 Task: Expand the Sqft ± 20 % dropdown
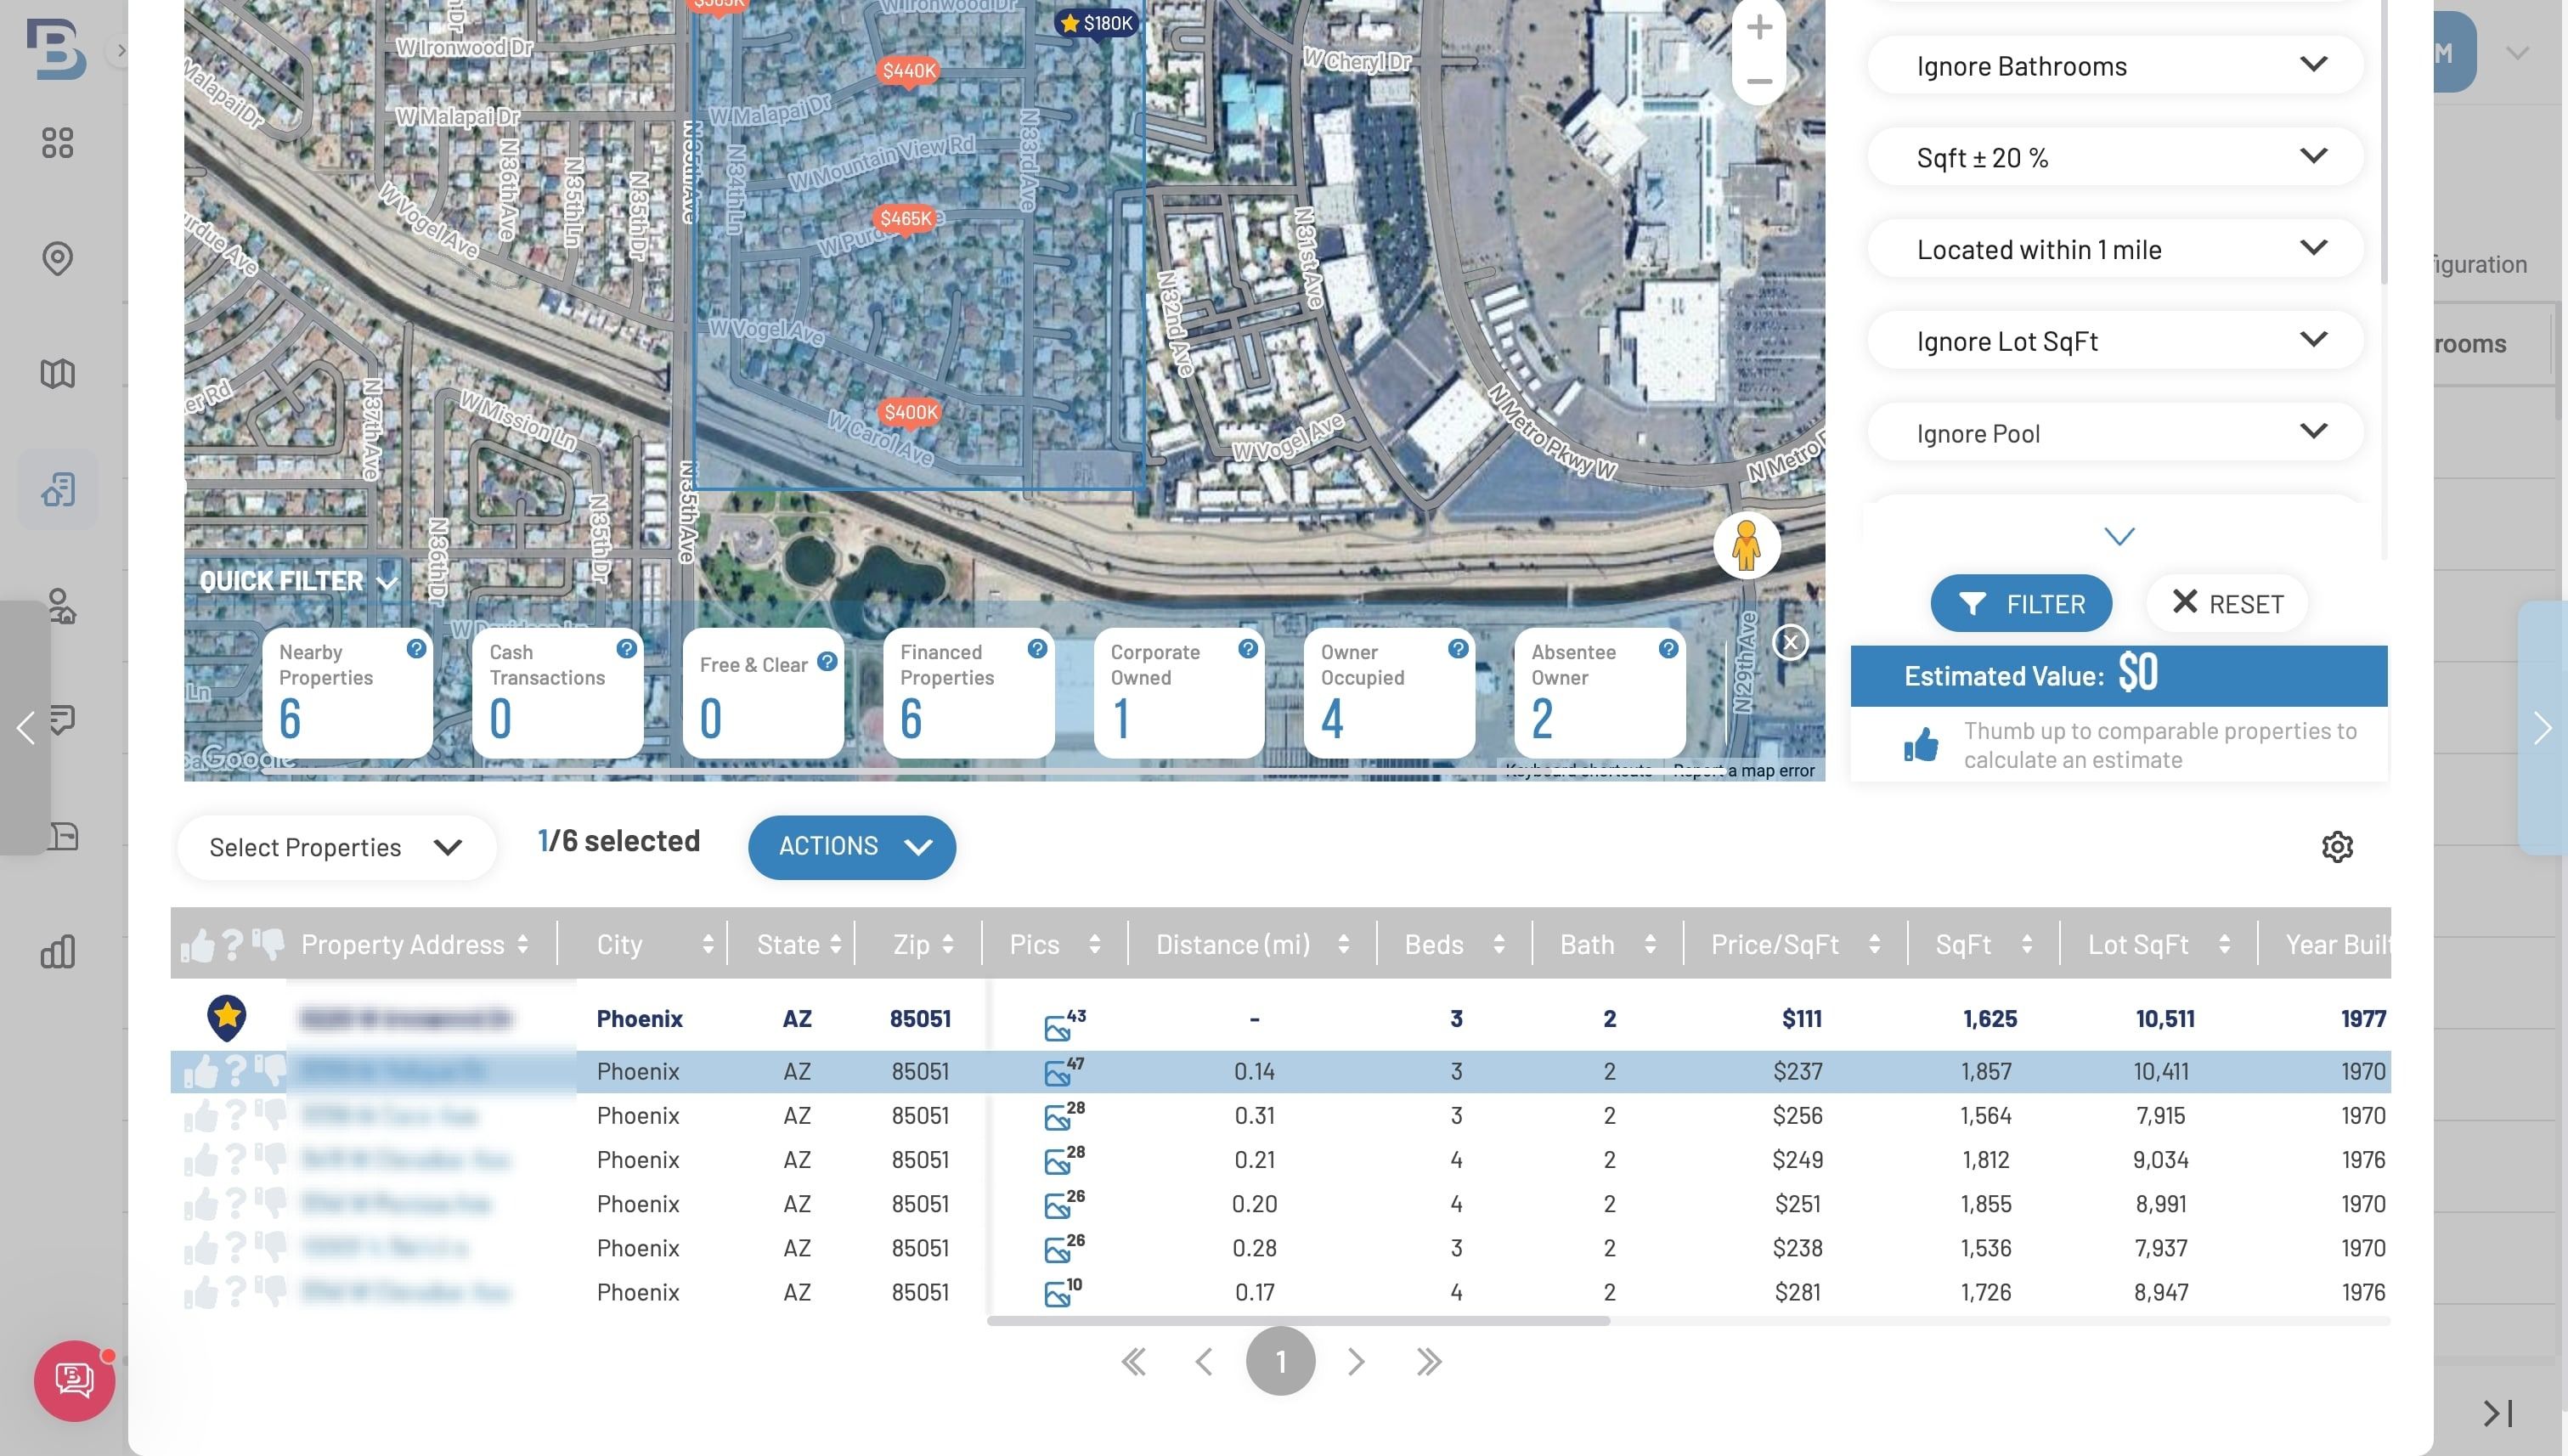click(2115, 157)
